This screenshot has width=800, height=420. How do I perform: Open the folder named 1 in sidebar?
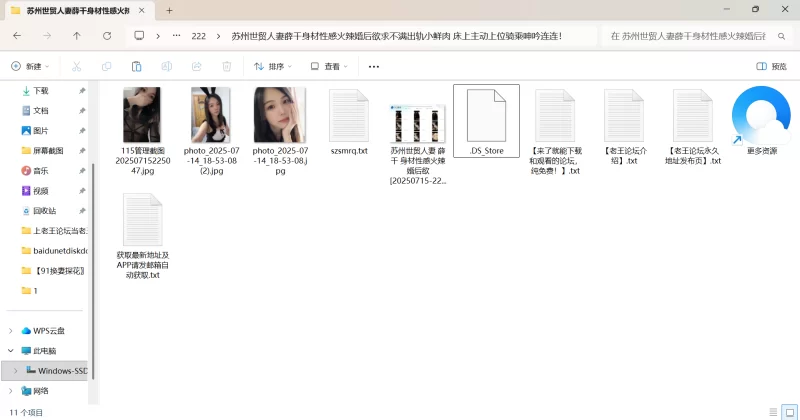pyautogui.click(x=35, y=291)
